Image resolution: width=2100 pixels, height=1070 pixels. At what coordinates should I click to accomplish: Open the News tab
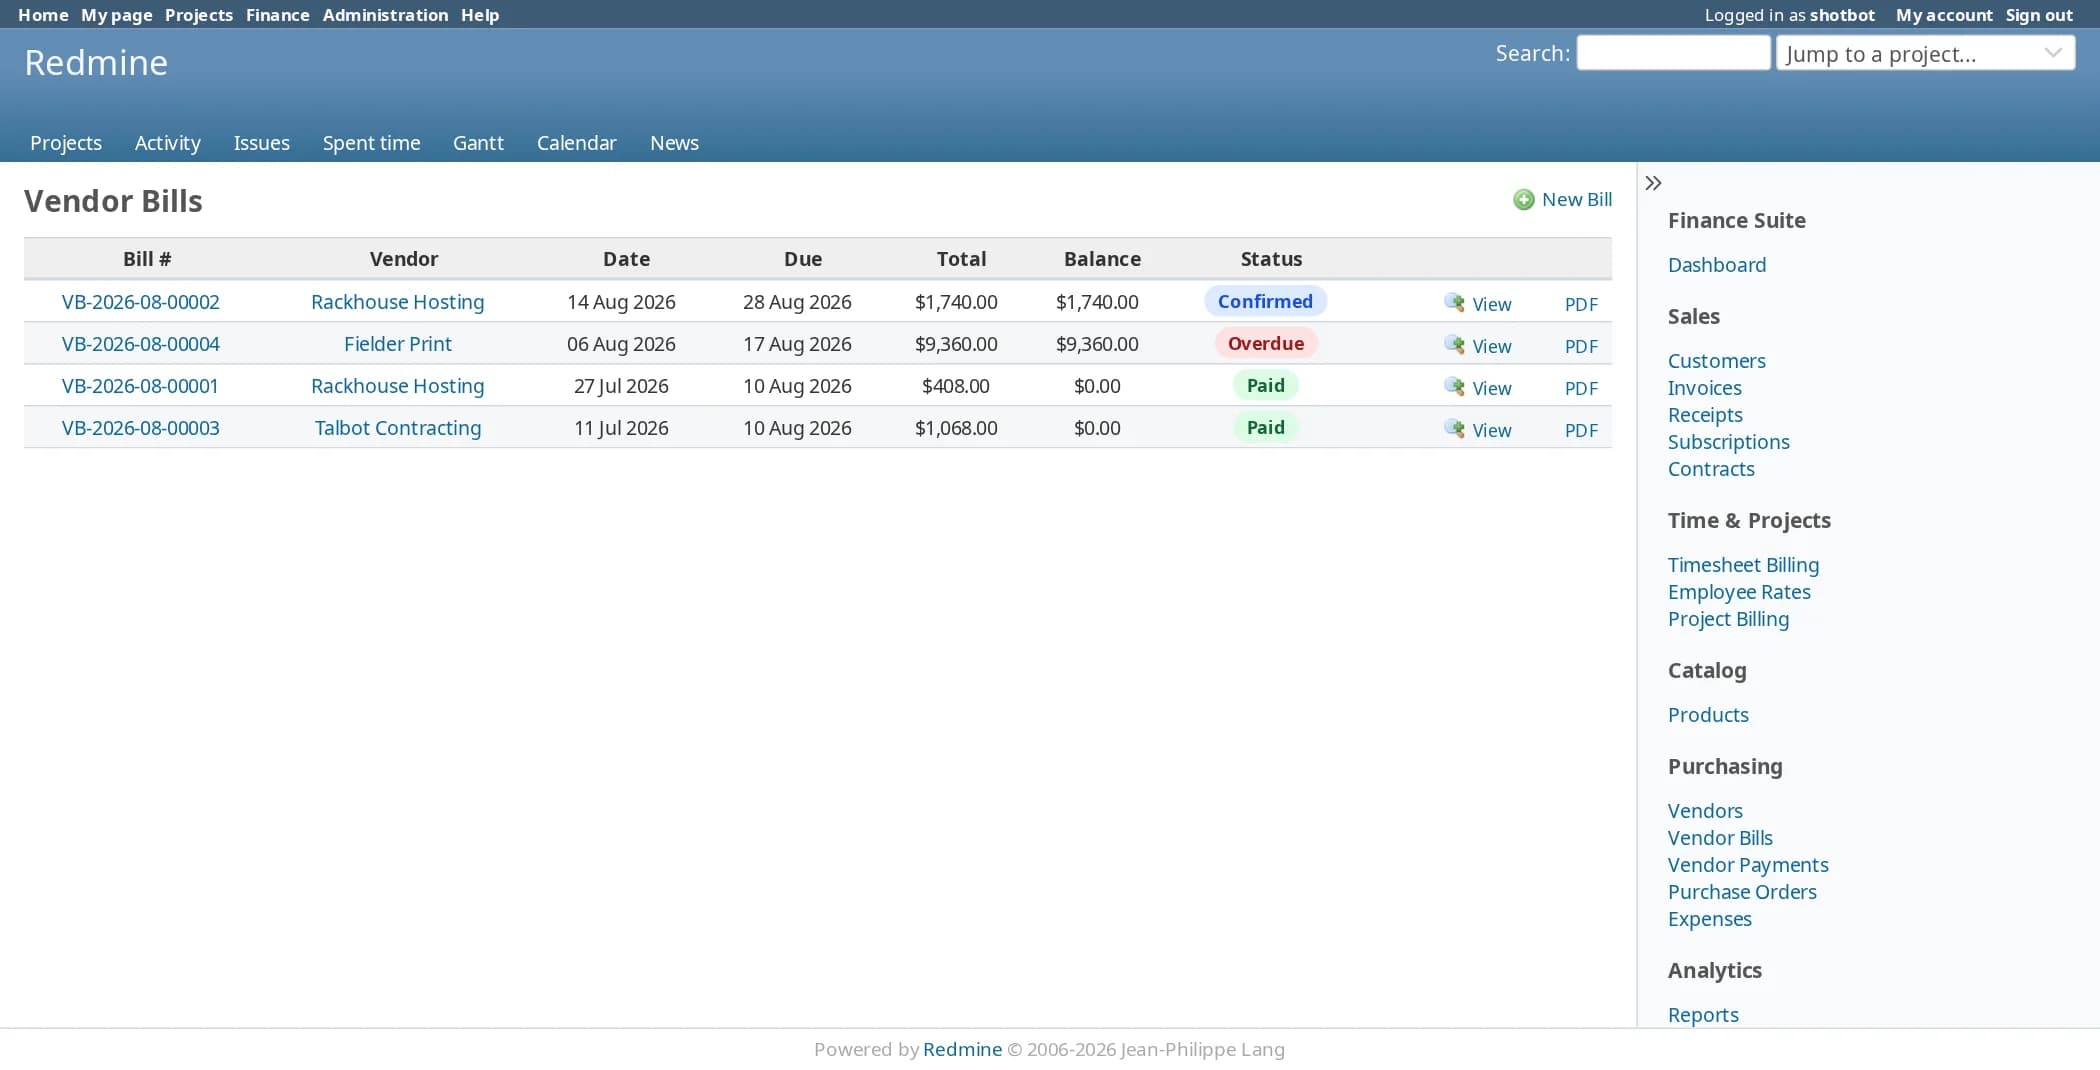click(x=674, y=143)
